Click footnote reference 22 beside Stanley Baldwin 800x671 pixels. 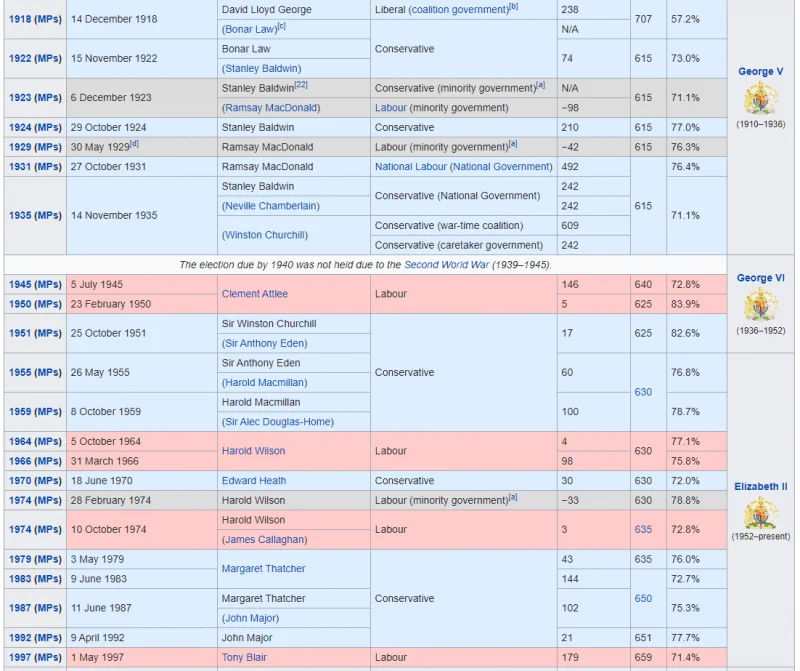[x=301, y=85]
